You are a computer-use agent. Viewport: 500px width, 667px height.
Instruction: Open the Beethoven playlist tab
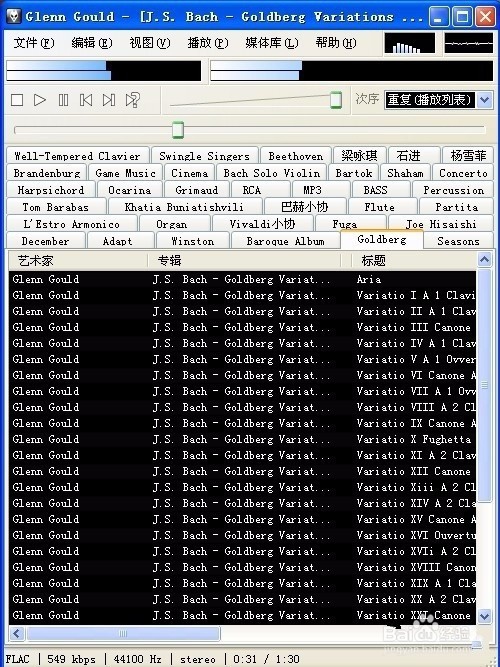pyautogui.click(x=296, y=156)
